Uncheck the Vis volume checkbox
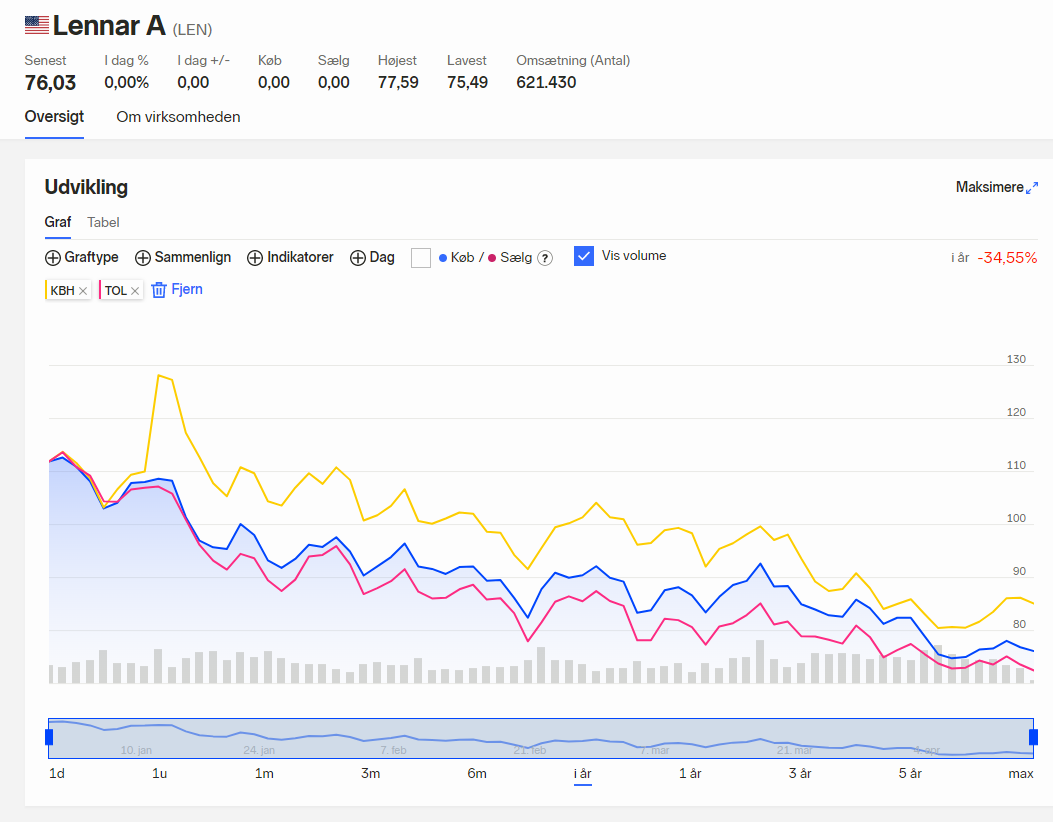1053x822 pixels. (x=584, y=256)
